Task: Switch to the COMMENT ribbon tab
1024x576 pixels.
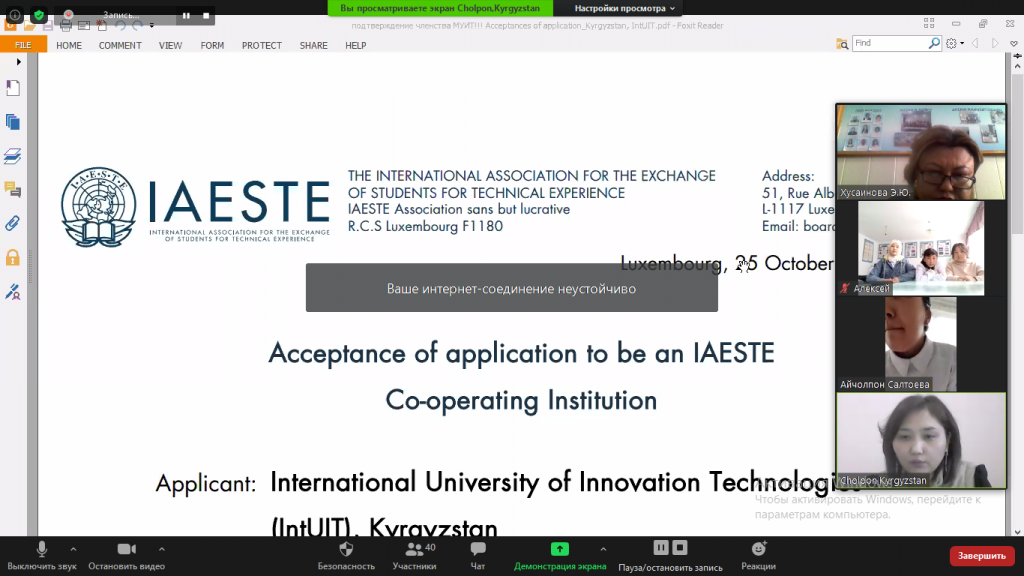Action: click(x=120, y=45)
